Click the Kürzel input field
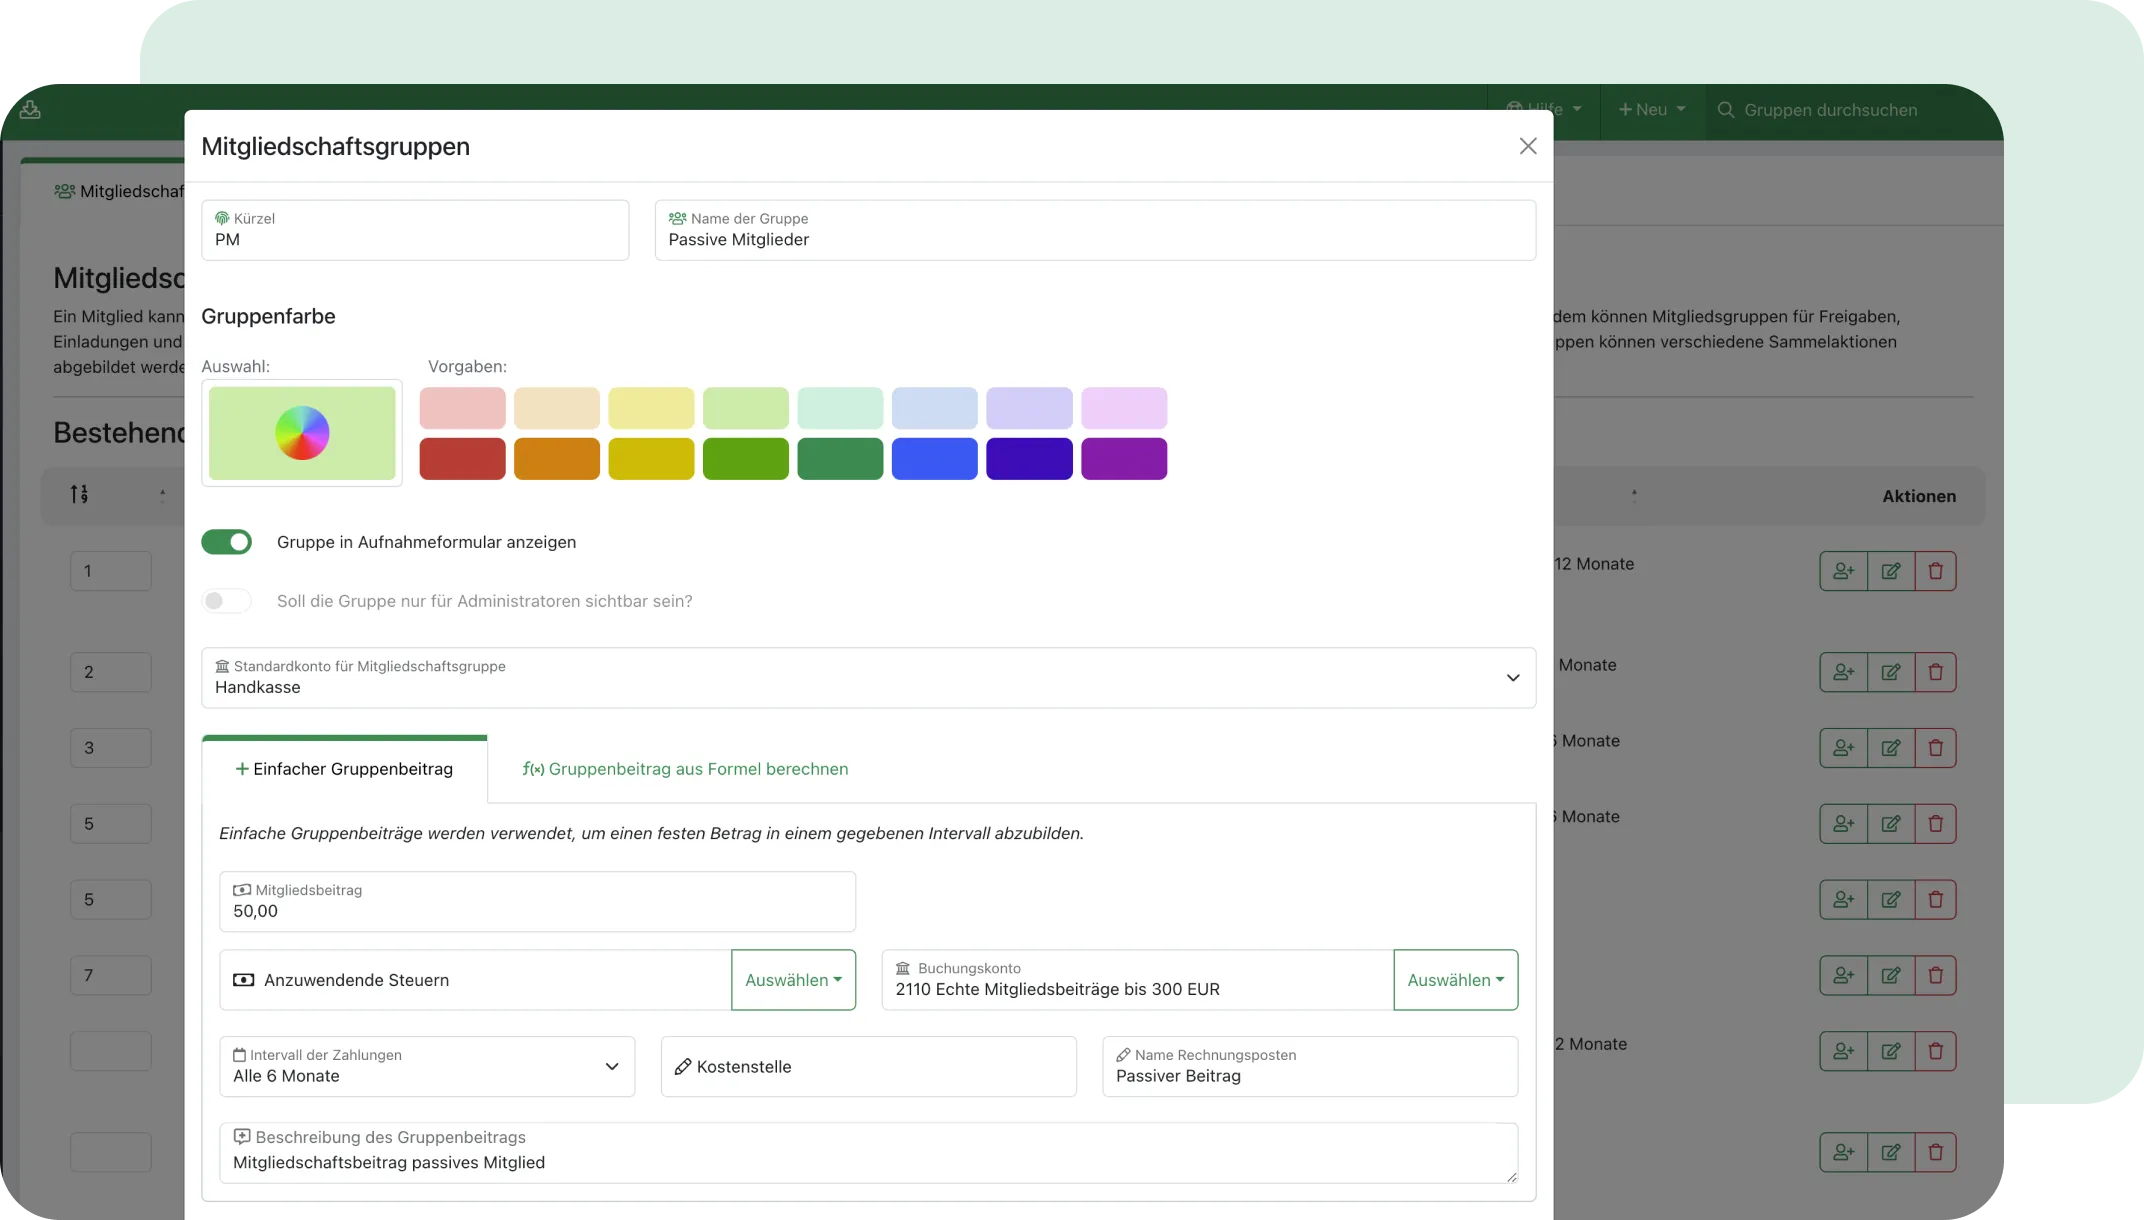 415,230
